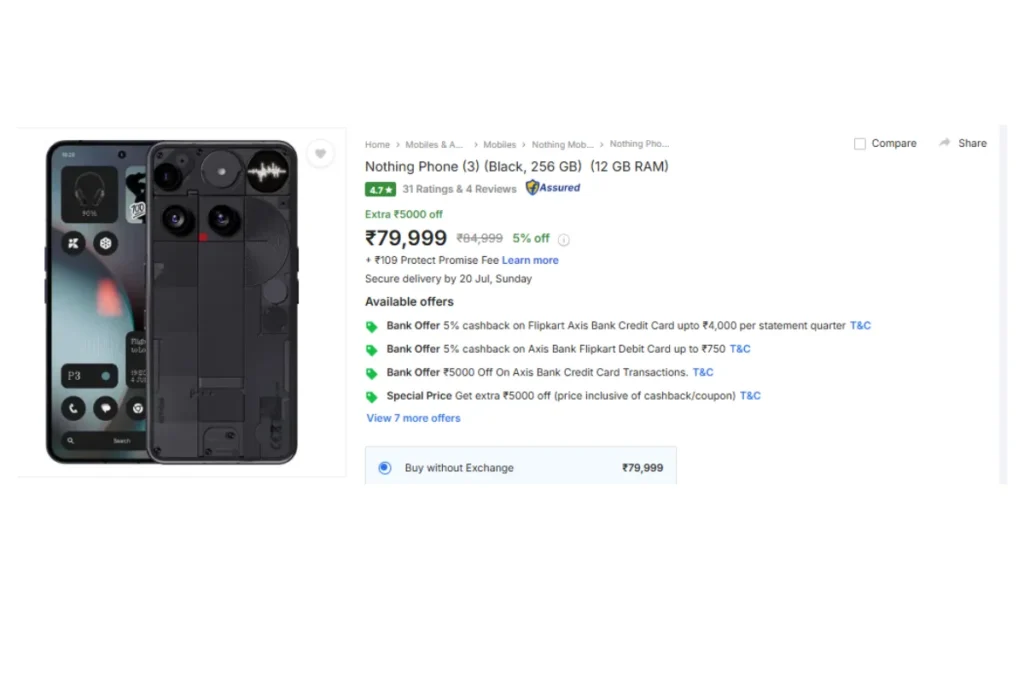Click the green 4.7 star rating badge

tap(380, 190)
